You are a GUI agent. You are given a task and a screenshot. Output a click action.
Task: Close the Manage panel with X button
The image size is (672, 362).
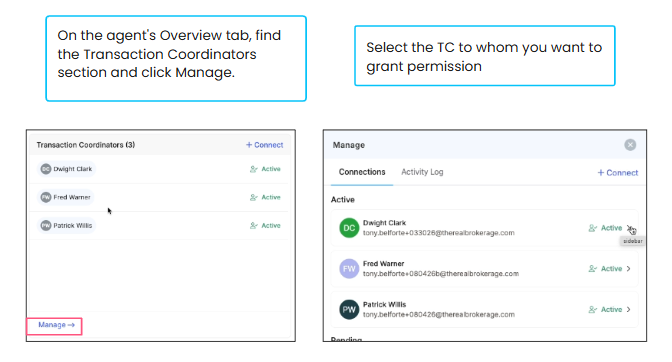[x=630, y=145]
